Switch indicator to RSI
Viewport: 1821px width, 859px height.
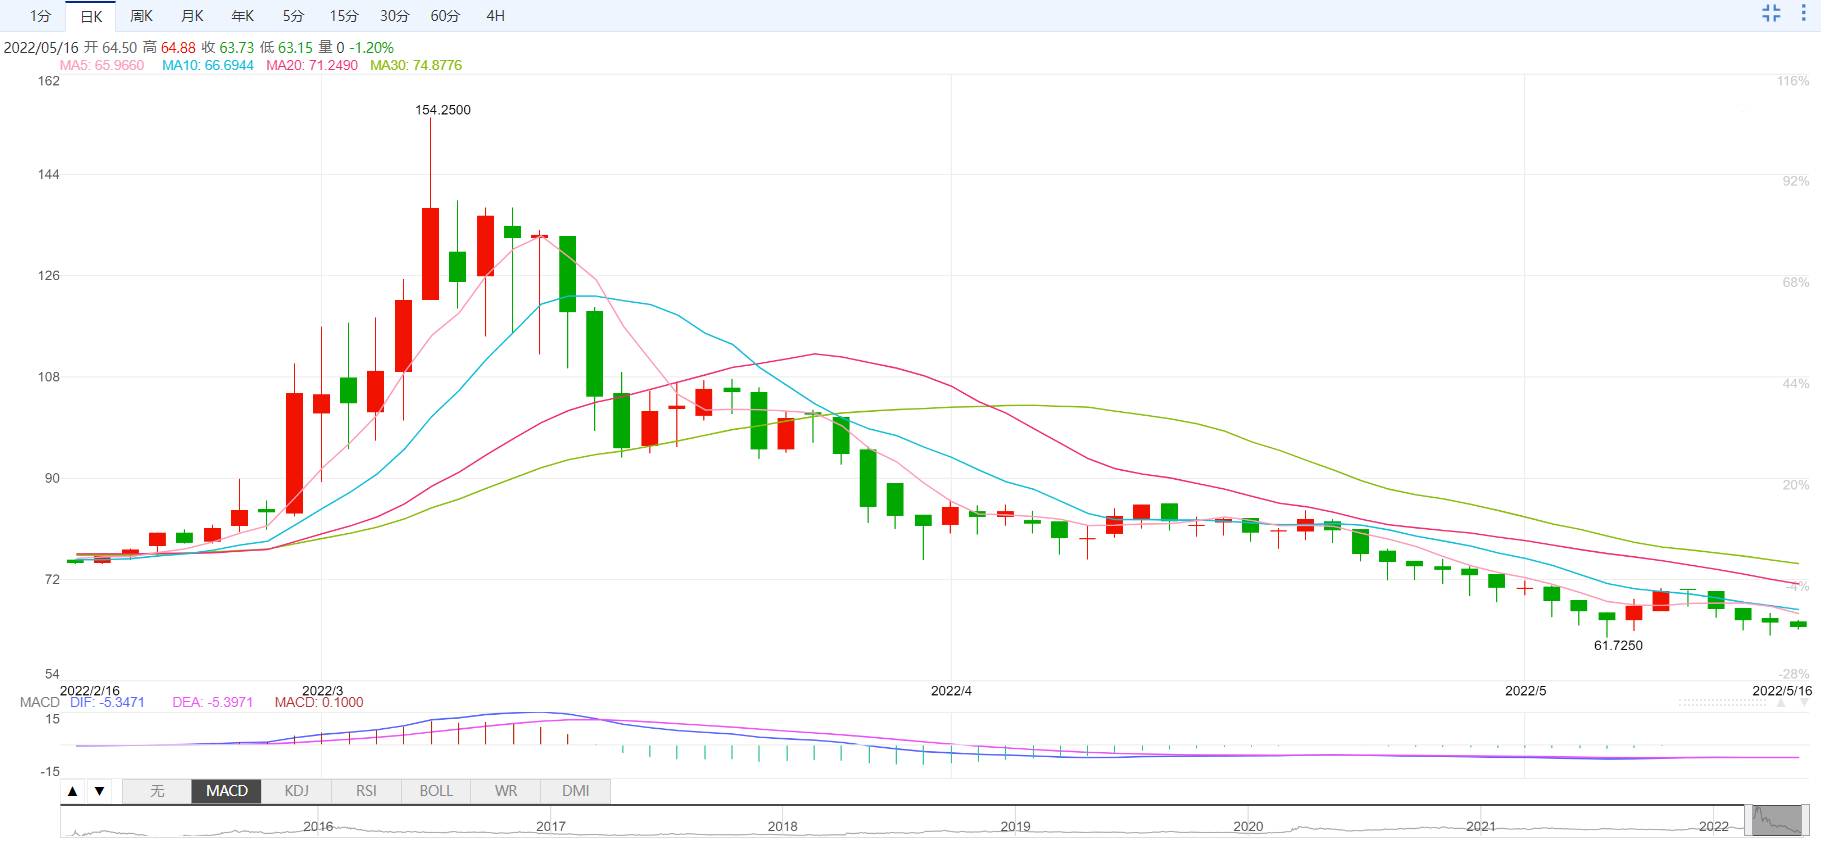coord(366,791)
